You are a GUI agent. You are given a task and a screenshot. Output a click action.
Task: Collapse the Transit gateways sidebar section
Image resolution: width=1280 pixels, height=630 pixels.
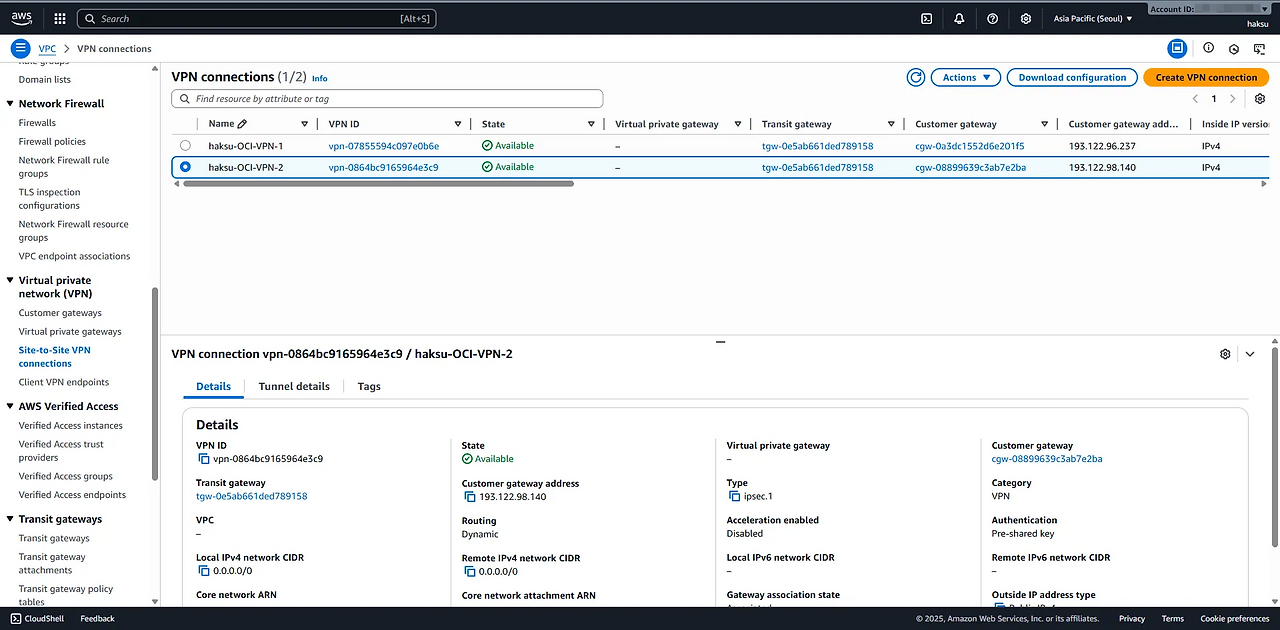pyautogui.click(x=10, y=519)
